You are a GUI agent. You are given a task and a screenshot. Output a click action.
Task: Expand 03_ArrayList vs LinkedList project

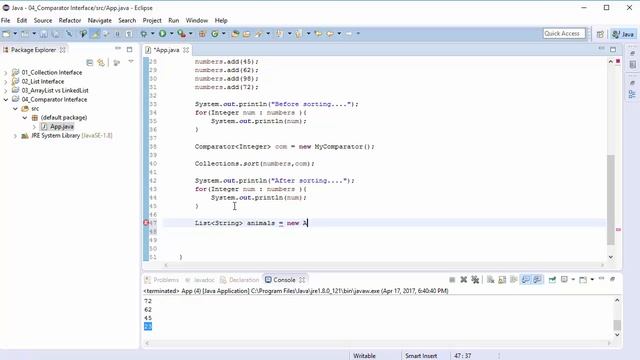(x=6, y=91)
